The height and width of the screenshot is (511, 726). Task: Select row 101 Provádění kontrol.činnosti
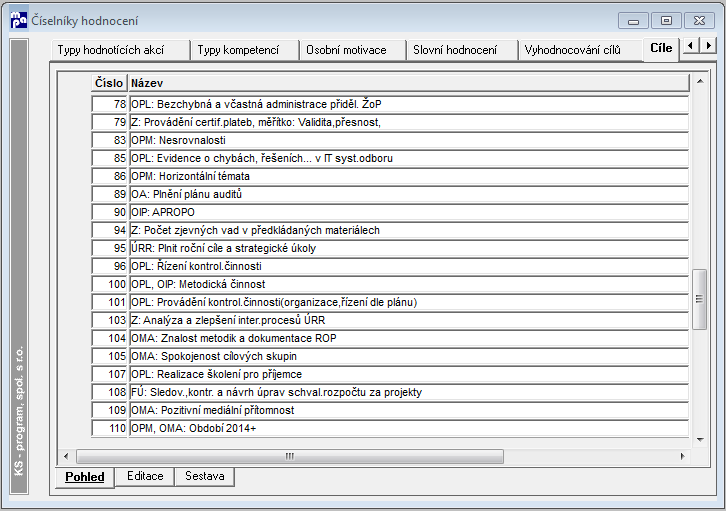tap(390, 302)
